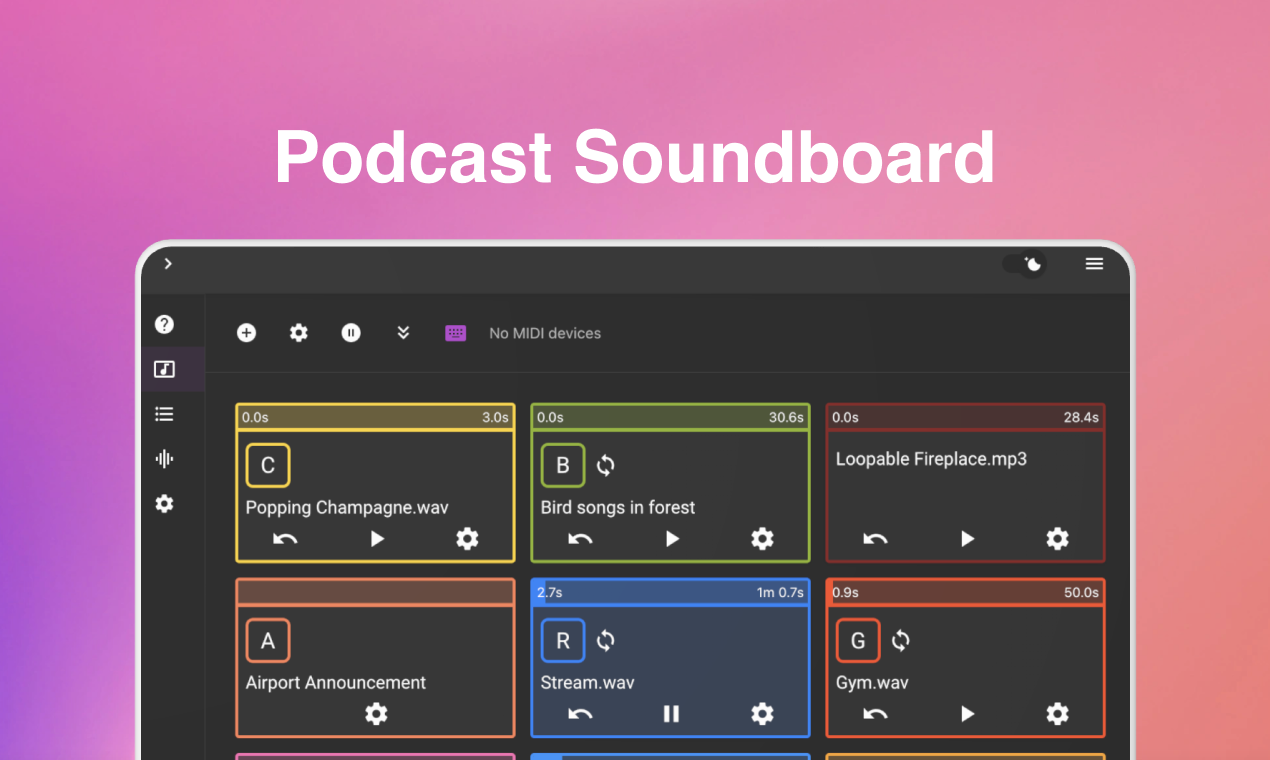Expand the sidebar using the arrow button
The image size is (1270, 760).
(x=167, y=263)
